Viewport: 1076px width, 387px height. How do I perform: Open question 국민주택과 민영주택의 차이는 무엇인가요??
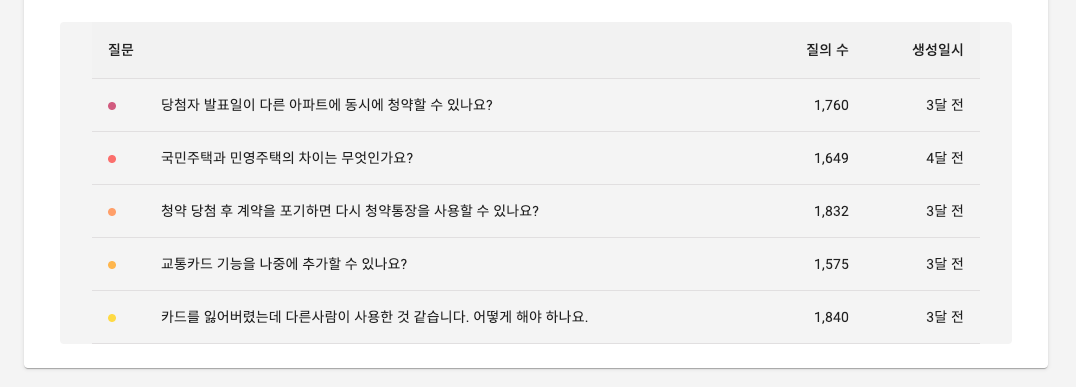tap(287, 159)
